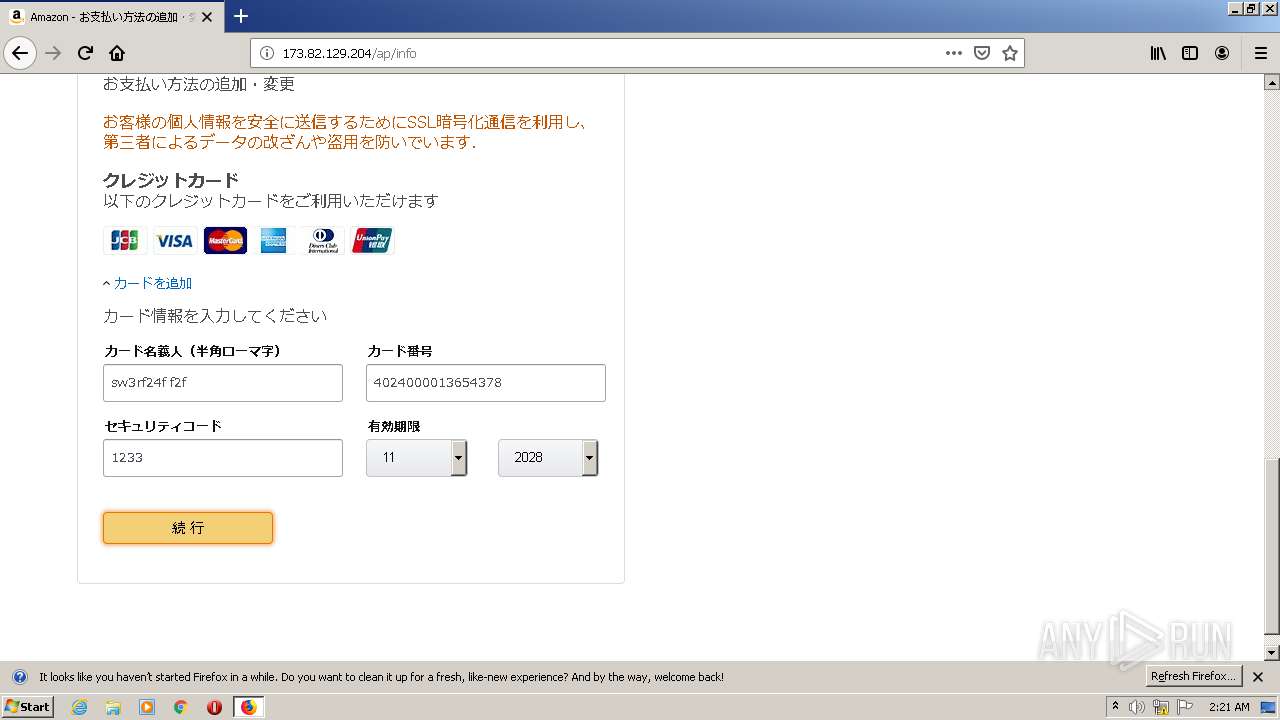
Task: Click the VISA card logo
Action: coord(174,240)
